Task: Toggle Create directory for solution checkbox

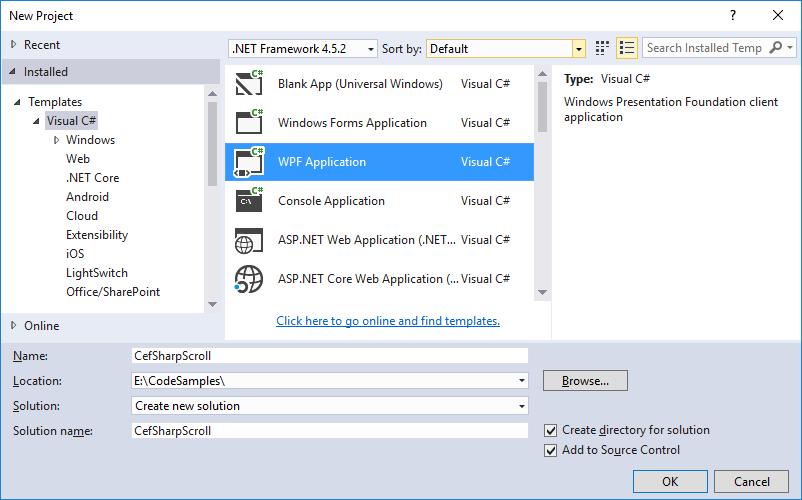Action: point(550,430)
